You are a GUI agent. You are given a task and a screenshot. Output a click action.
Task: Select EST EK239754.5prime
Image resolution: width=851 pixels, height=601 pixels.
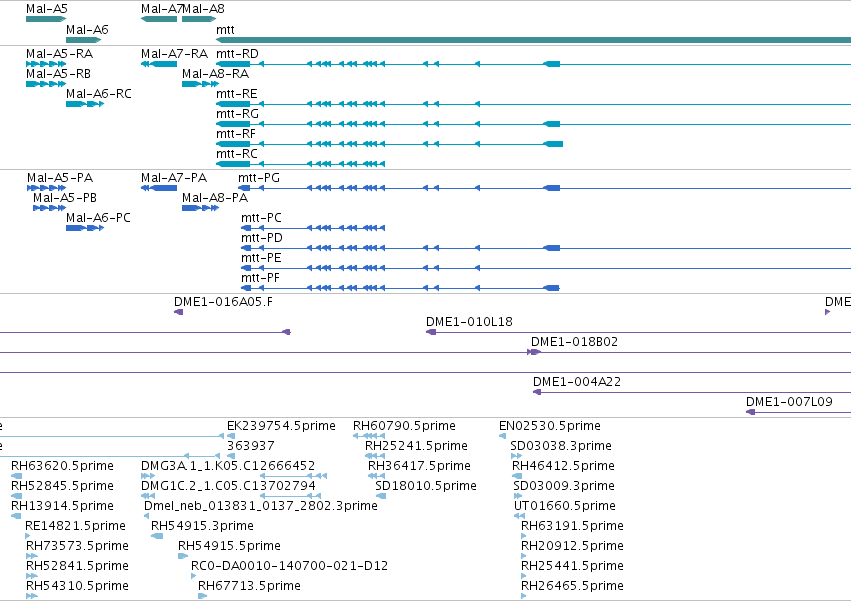[x=231, y=436]
